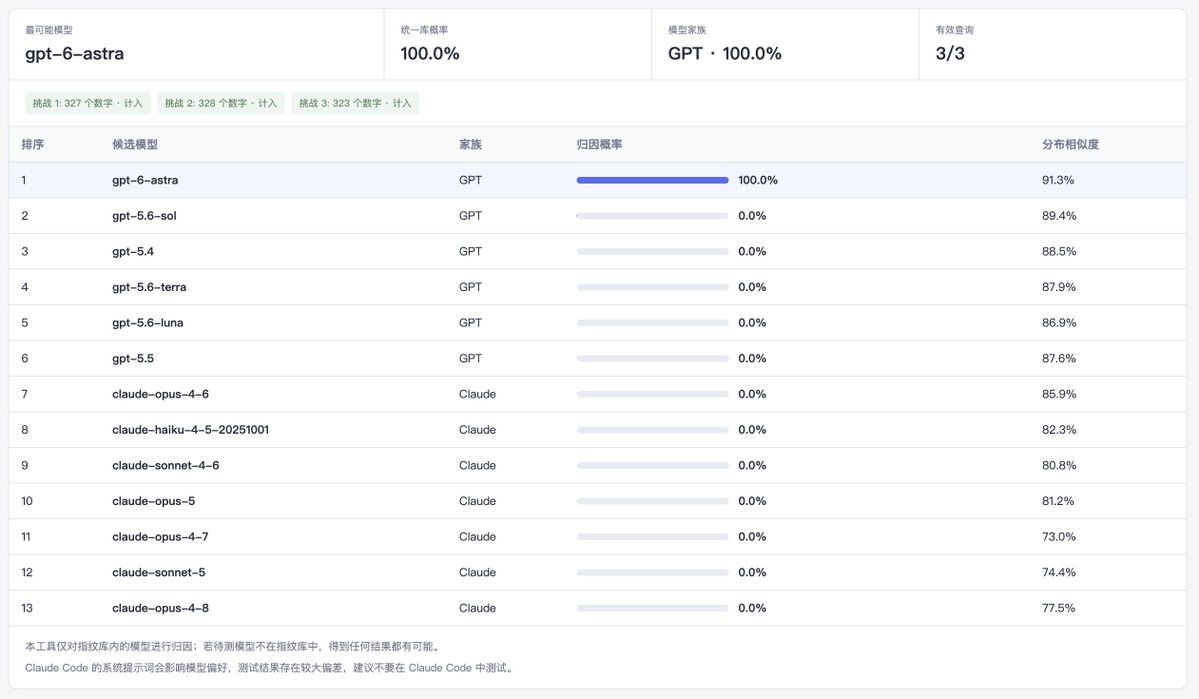Click the 86.9% similarity value

pos(1059,323)
